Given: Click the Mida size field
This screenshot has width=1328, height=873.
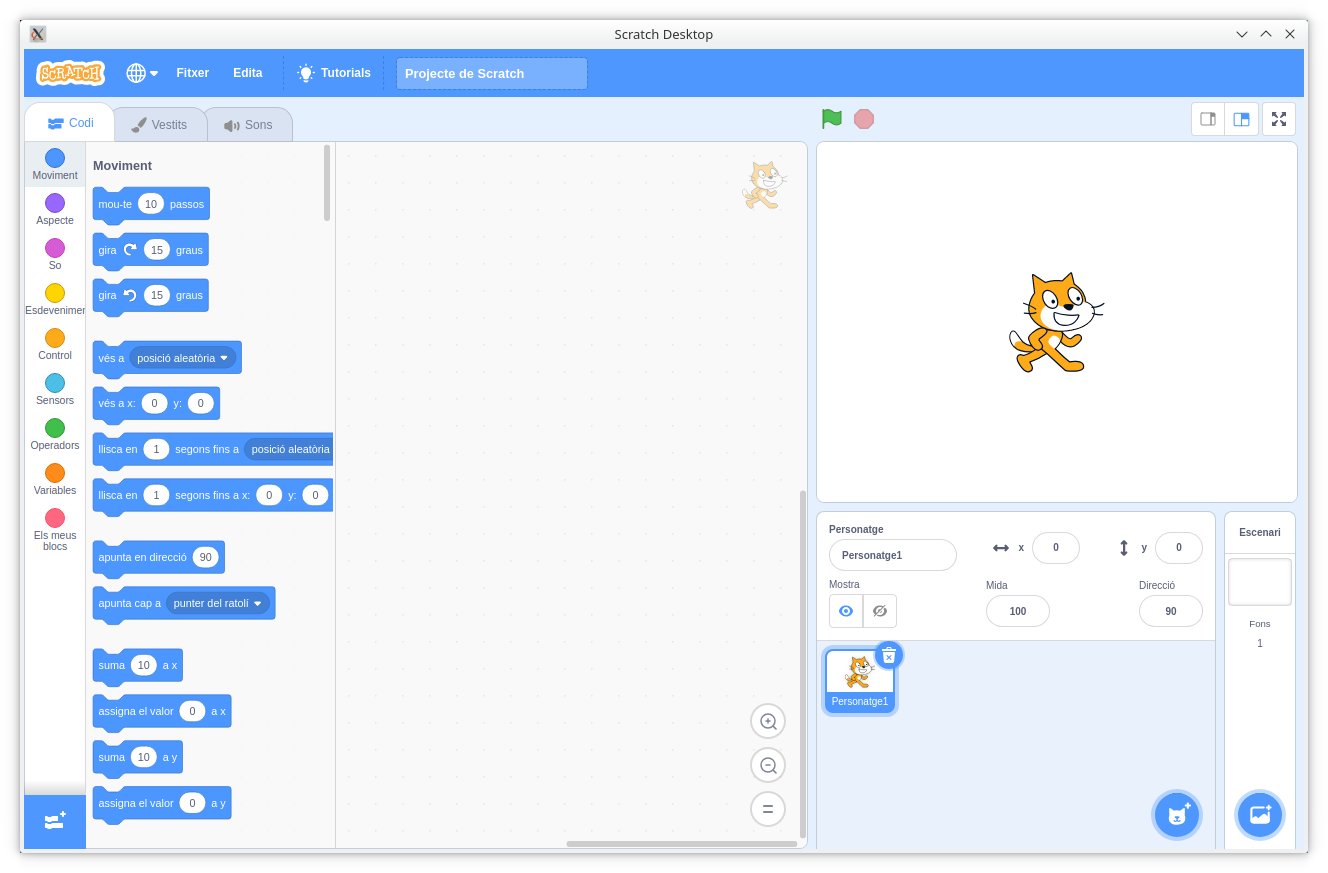Looking at the screenshot, I should (x=1018, y=611).
